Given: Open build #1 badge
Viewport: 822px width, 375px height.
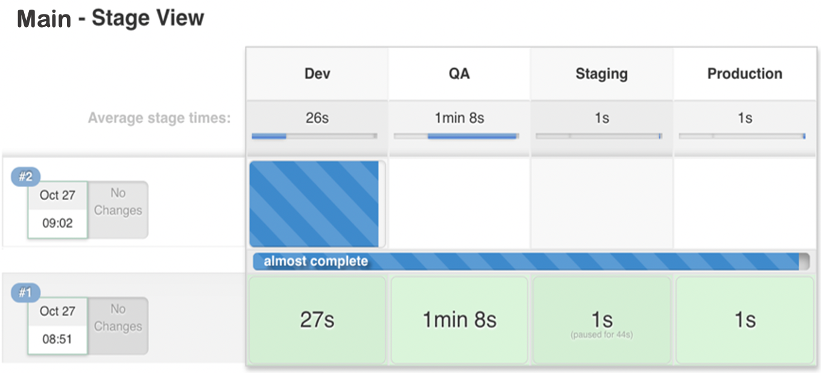Looking at the screenshot, I should pyautogui.click(x=26, y=294).
